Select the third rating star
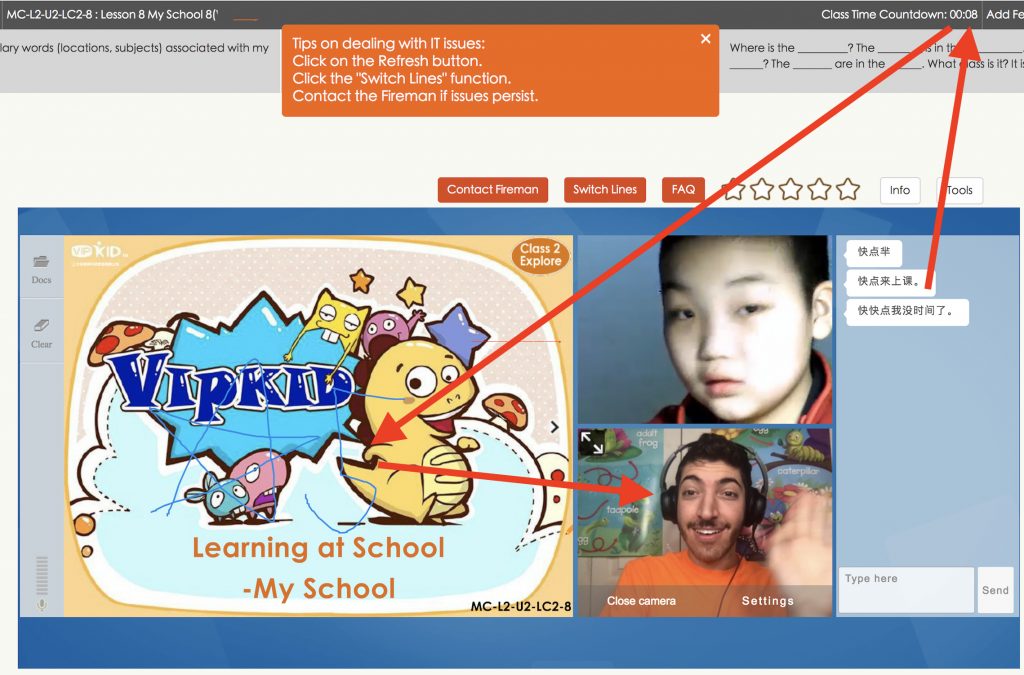 (791, 190)
